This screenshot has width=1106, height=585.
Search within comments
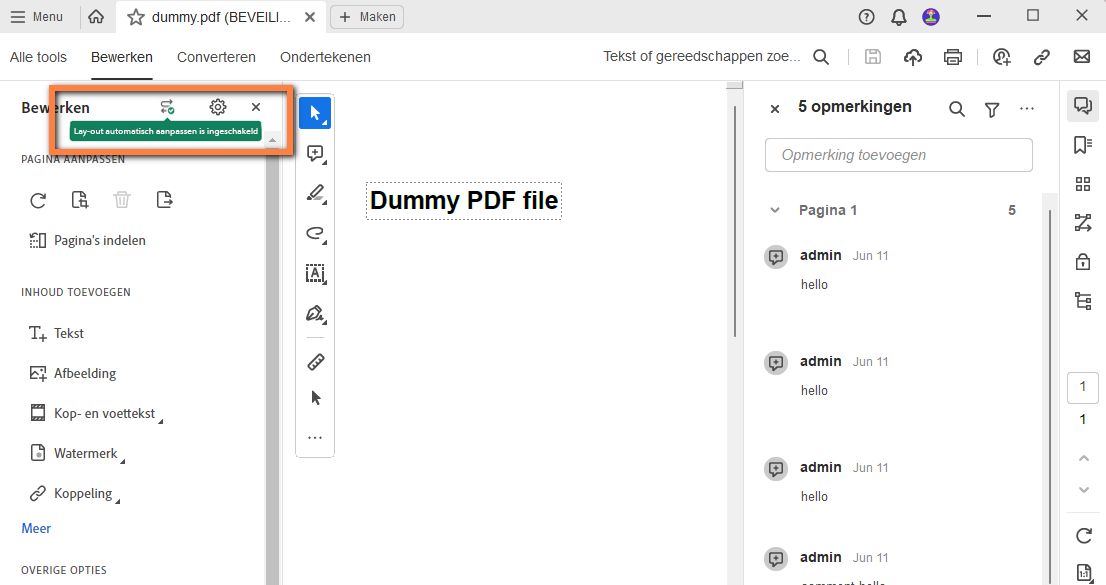pyautogui.click(x=956, y=109)
